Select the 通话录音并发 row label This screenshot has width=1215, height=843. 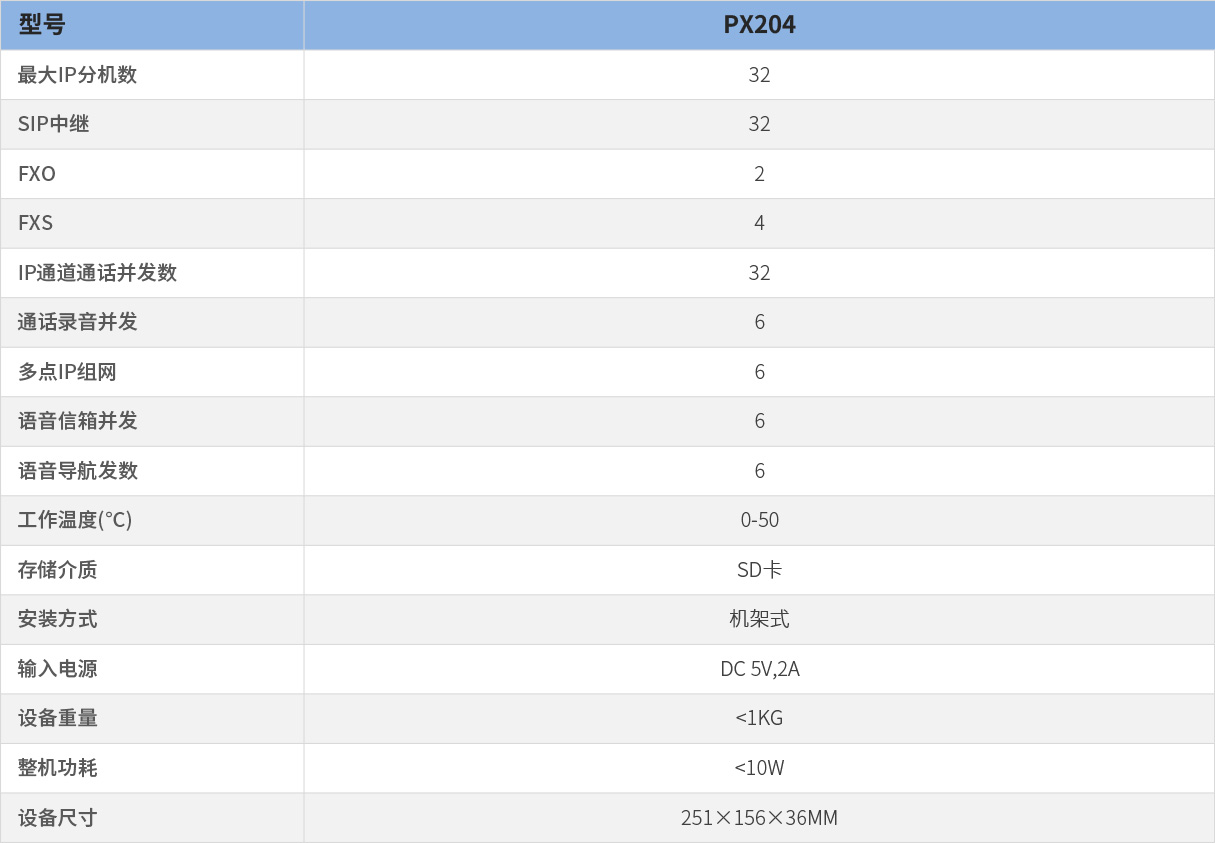tap(77, 322)
